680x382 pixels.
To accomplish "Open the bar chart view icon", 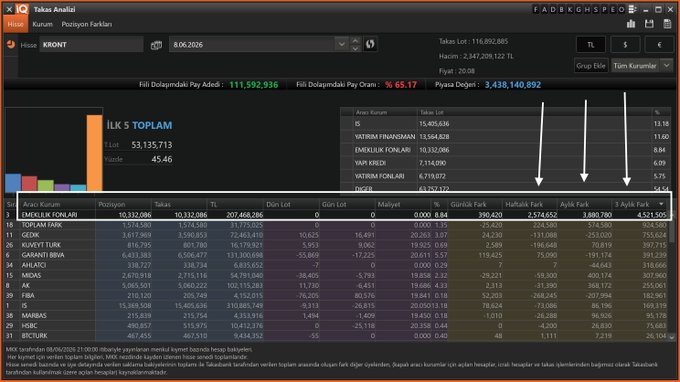I will click(x=631, y=24).
